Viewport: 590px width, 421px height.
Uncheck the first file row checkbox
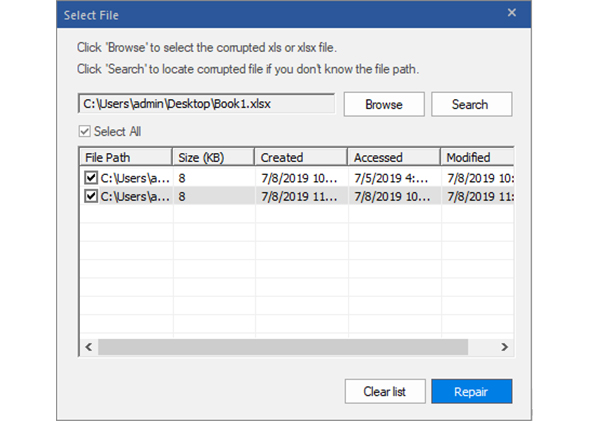(x=91, y=178)
